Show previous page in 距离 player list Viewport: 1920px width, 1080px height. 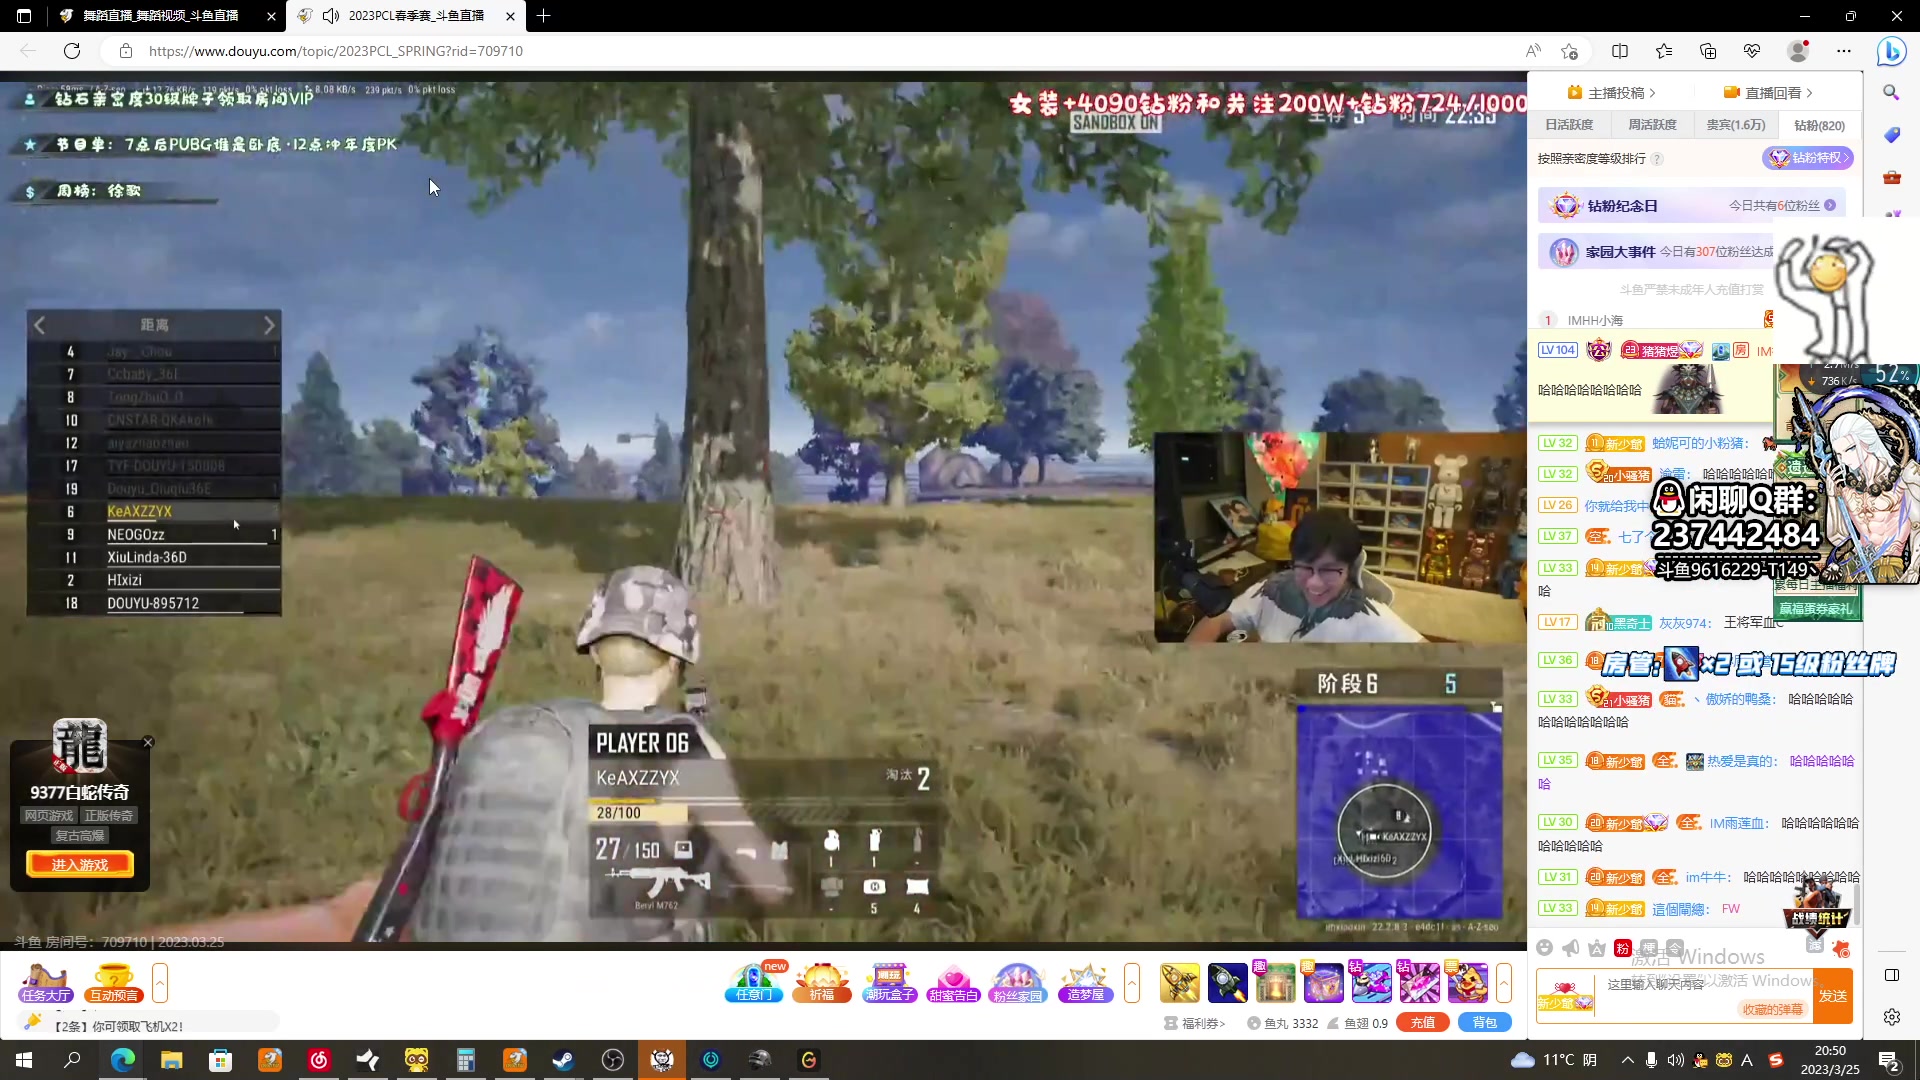40,325
